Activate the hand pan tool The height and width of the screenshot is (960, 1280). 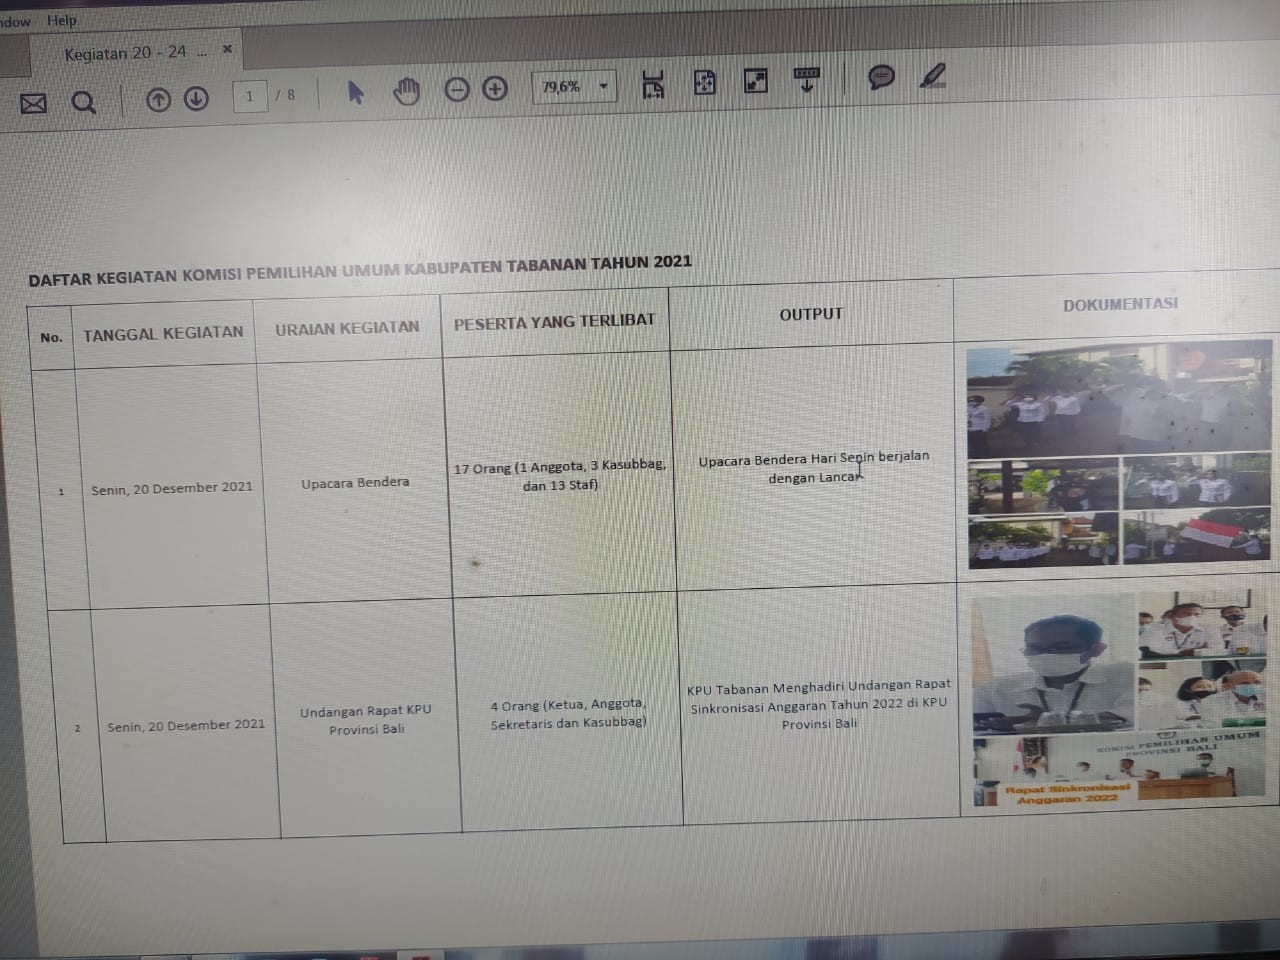pyautogui.click(x=406, y=91)
